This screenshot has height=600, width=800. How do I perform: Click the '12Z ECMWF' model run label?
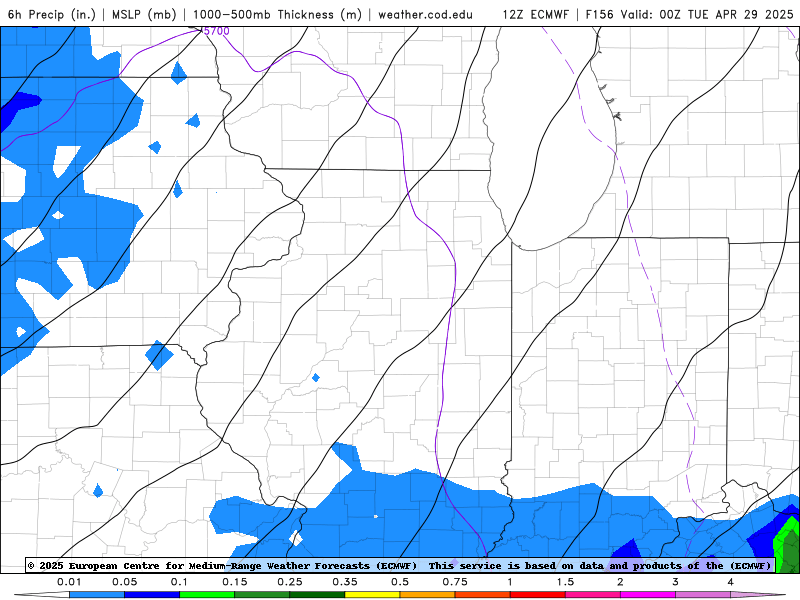(535, 14)
